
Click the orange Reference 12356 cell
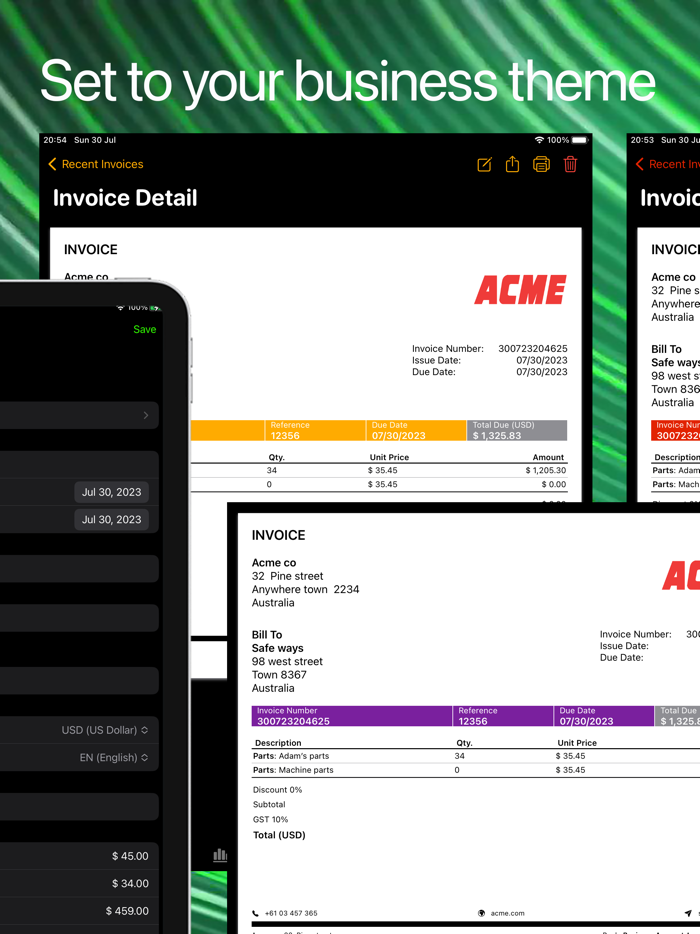(x=315, y=431)
